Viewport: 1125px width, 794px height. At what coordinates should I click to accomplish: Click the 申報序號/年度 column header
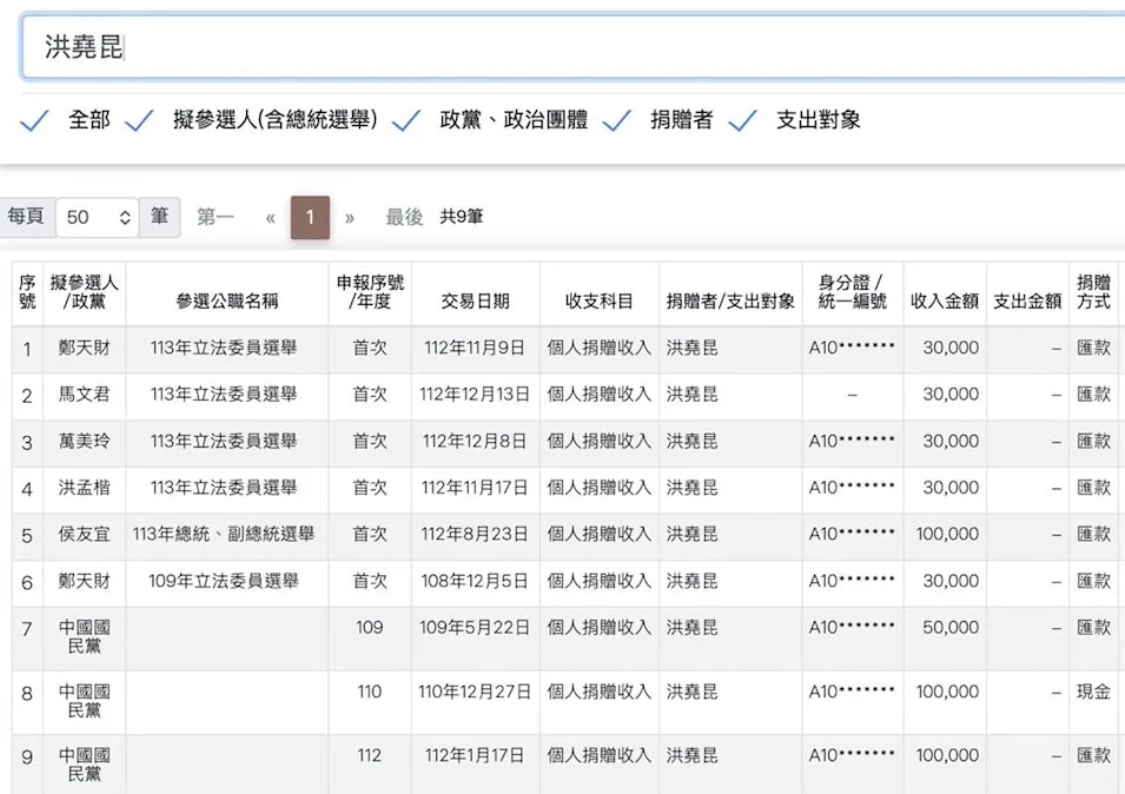pos(369,293)
